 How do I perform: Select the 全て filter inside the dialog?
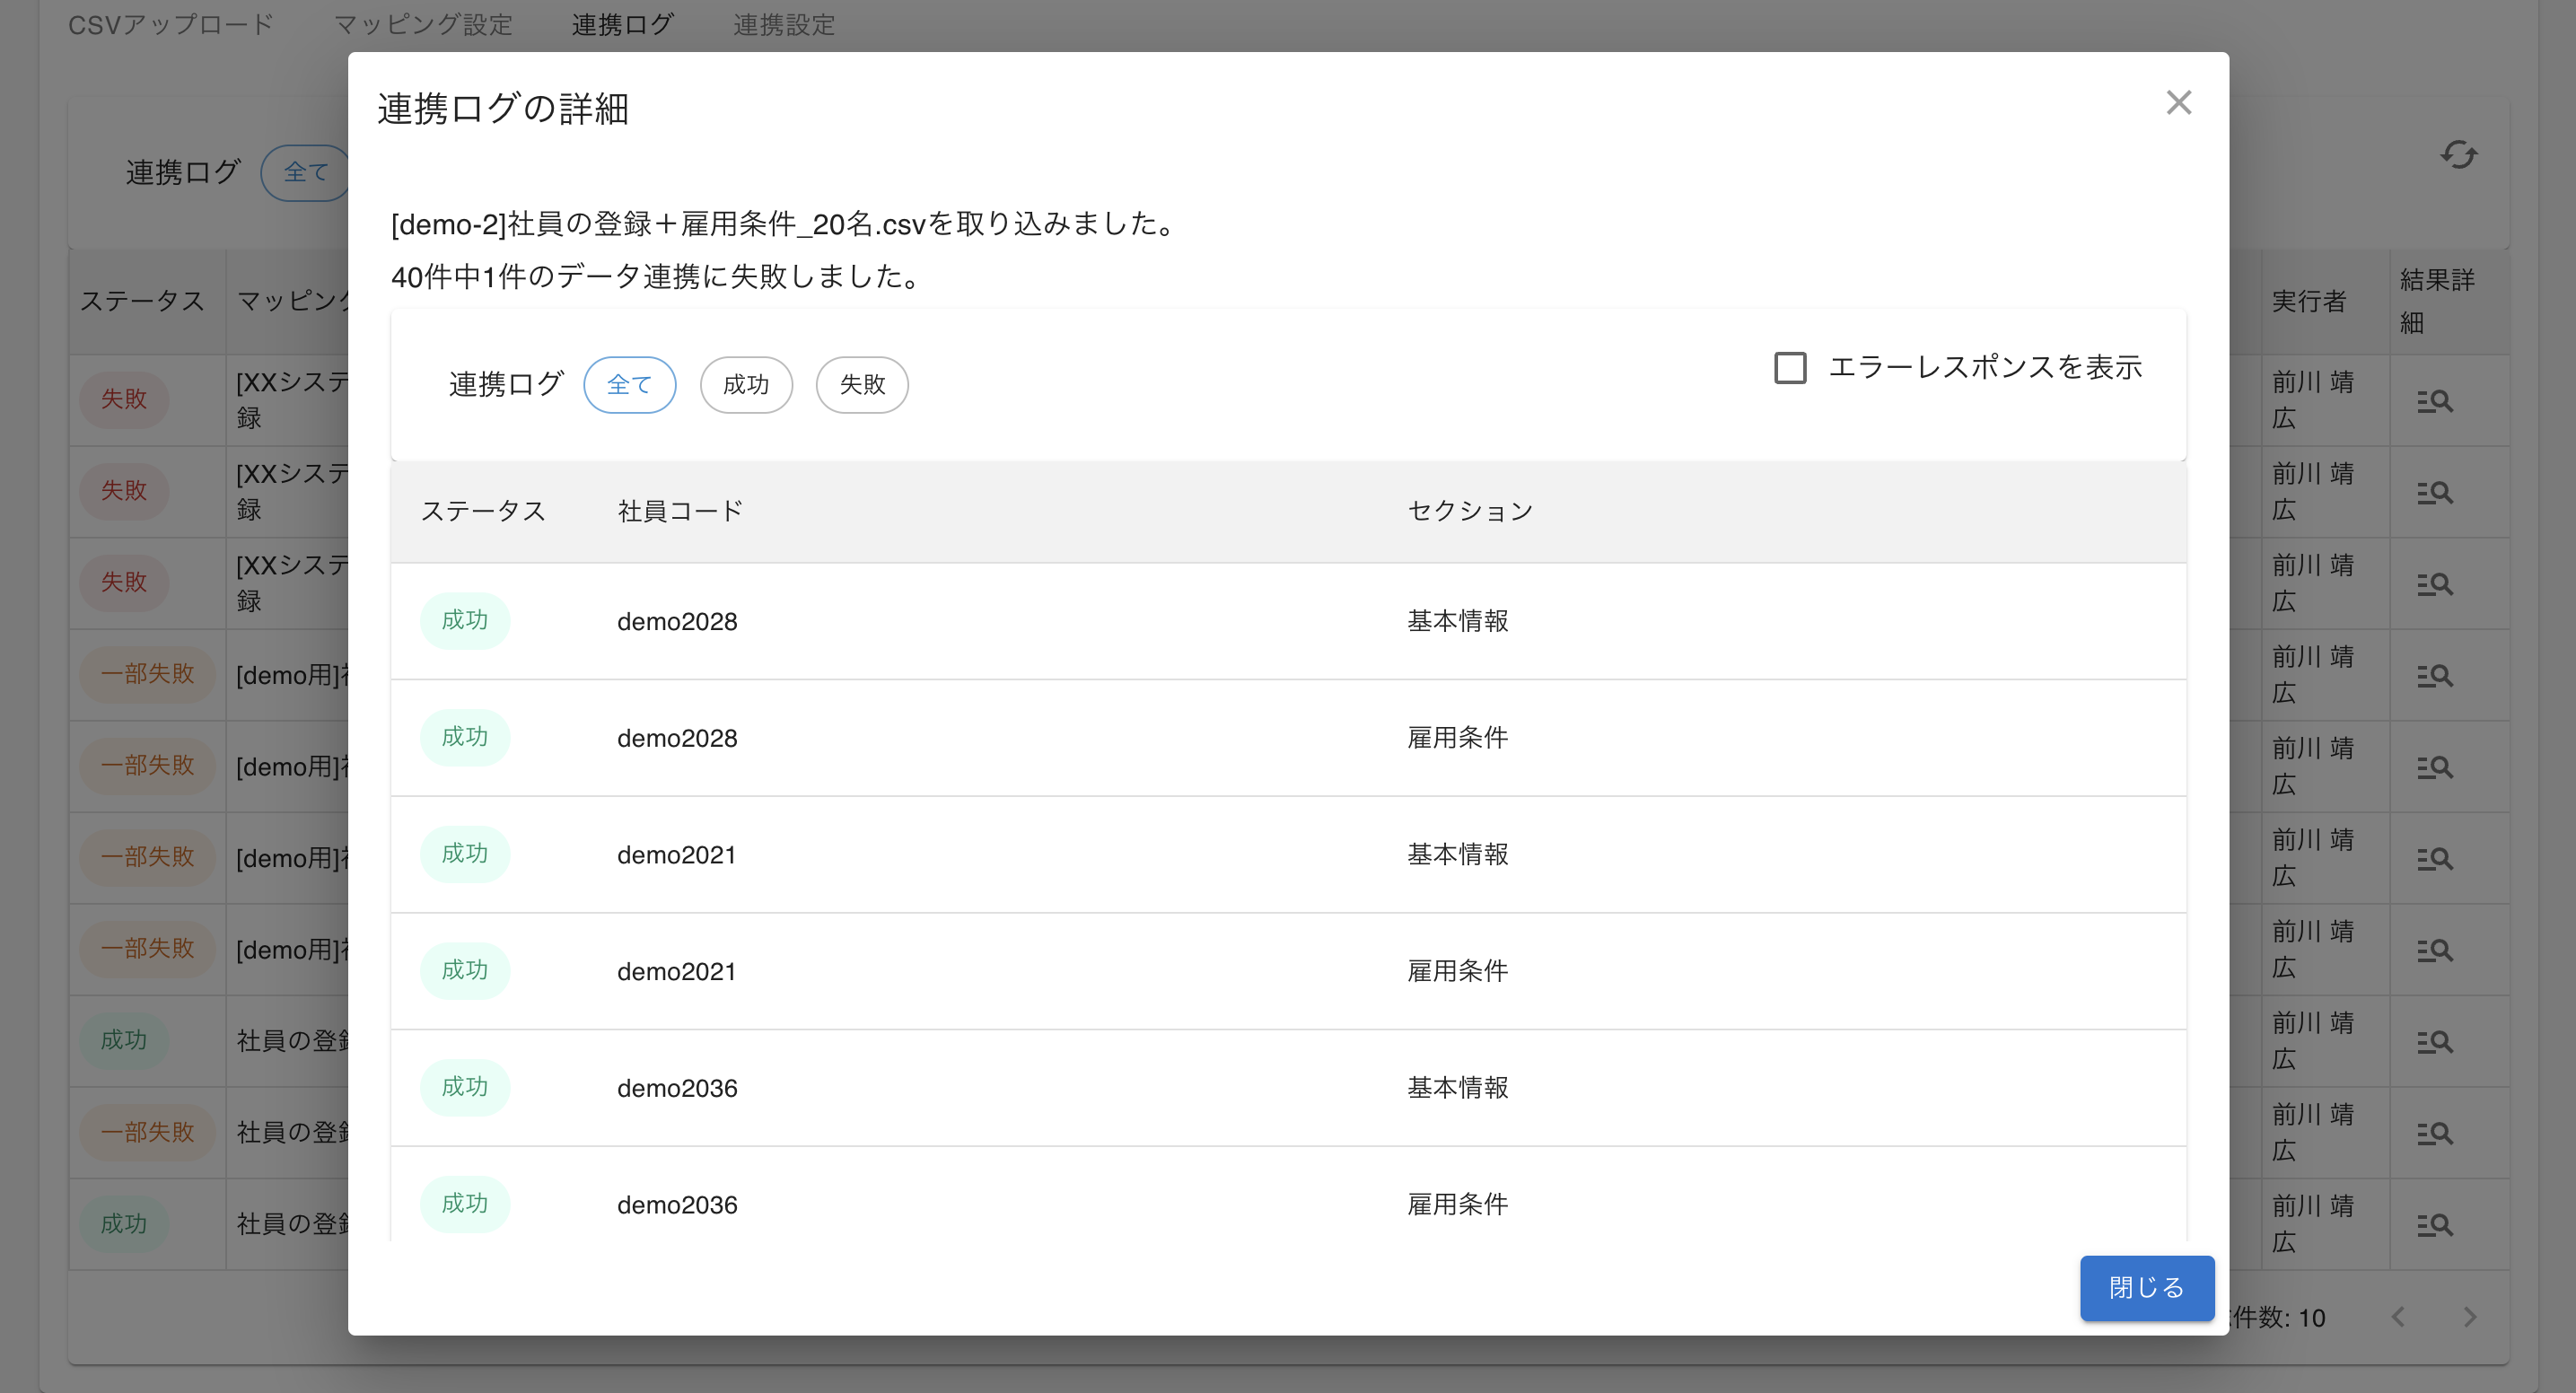(x=629, y=385)
